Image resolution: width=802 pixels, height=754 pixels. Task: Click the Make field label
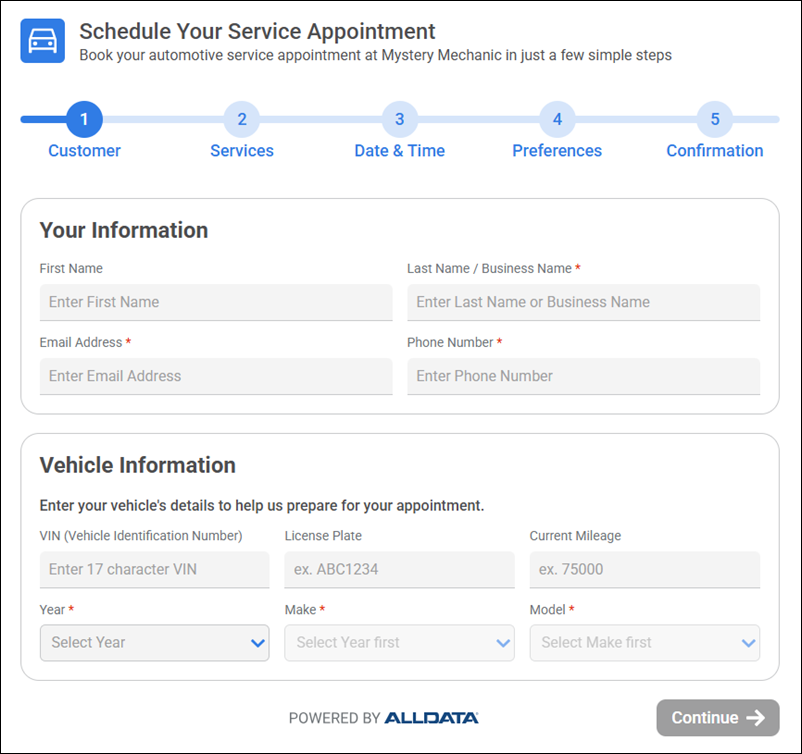click(x=300, y=610)
